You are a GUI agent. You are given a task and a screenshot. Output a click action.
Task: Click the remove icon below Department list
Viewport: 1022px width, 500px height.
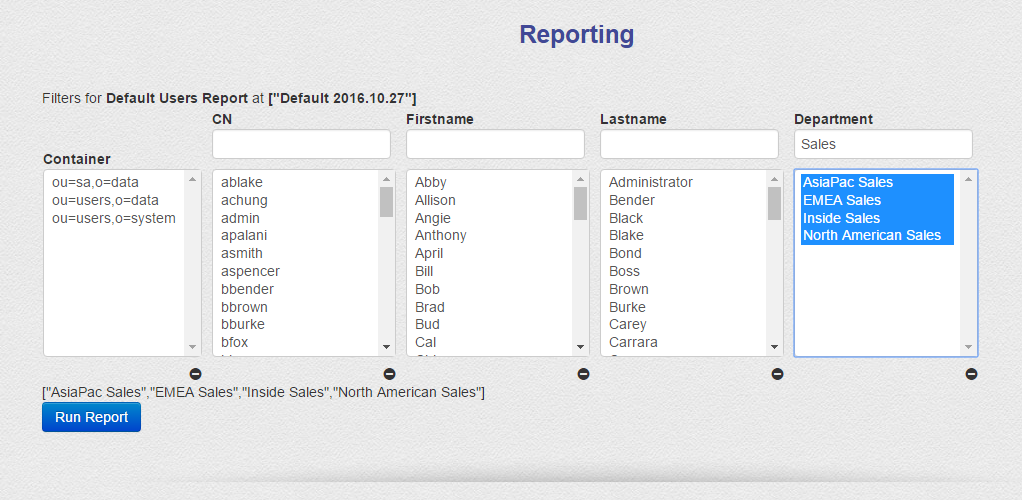click(x=971, y=374)
